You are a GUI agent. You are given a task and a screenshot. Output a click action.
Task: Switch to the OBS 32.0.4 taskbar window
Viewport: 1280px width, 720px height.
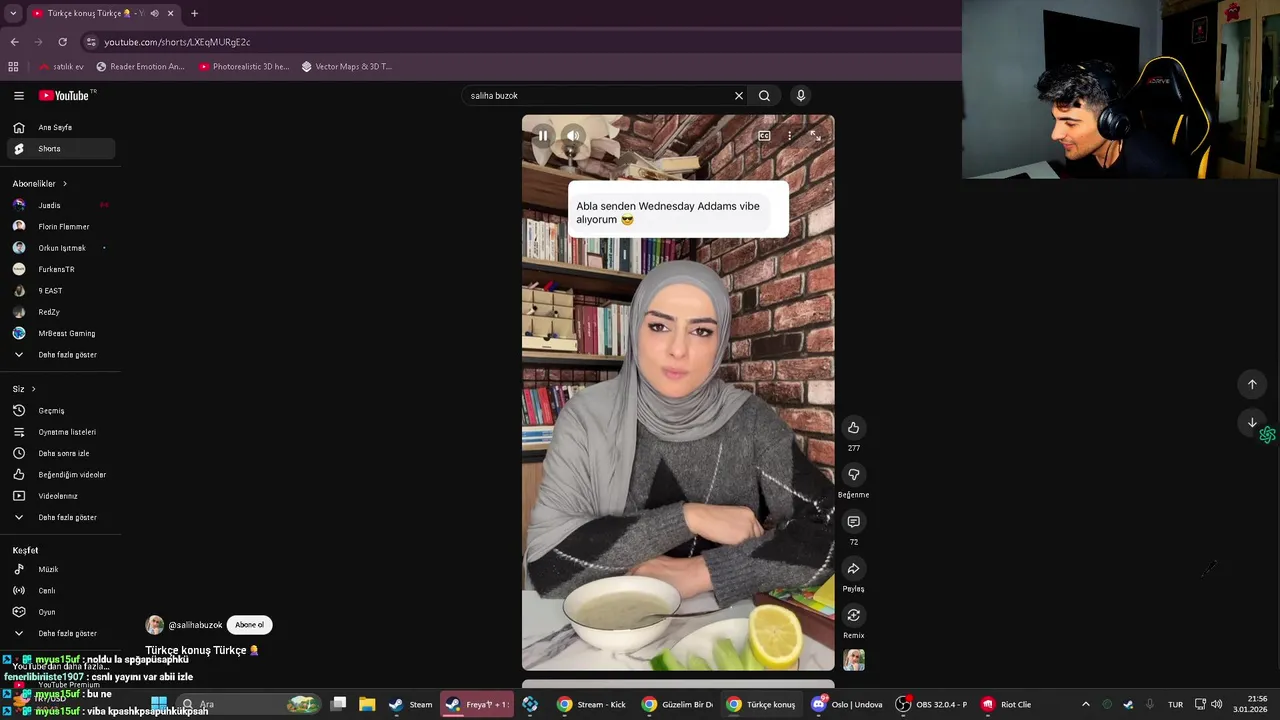coord(932,704)
